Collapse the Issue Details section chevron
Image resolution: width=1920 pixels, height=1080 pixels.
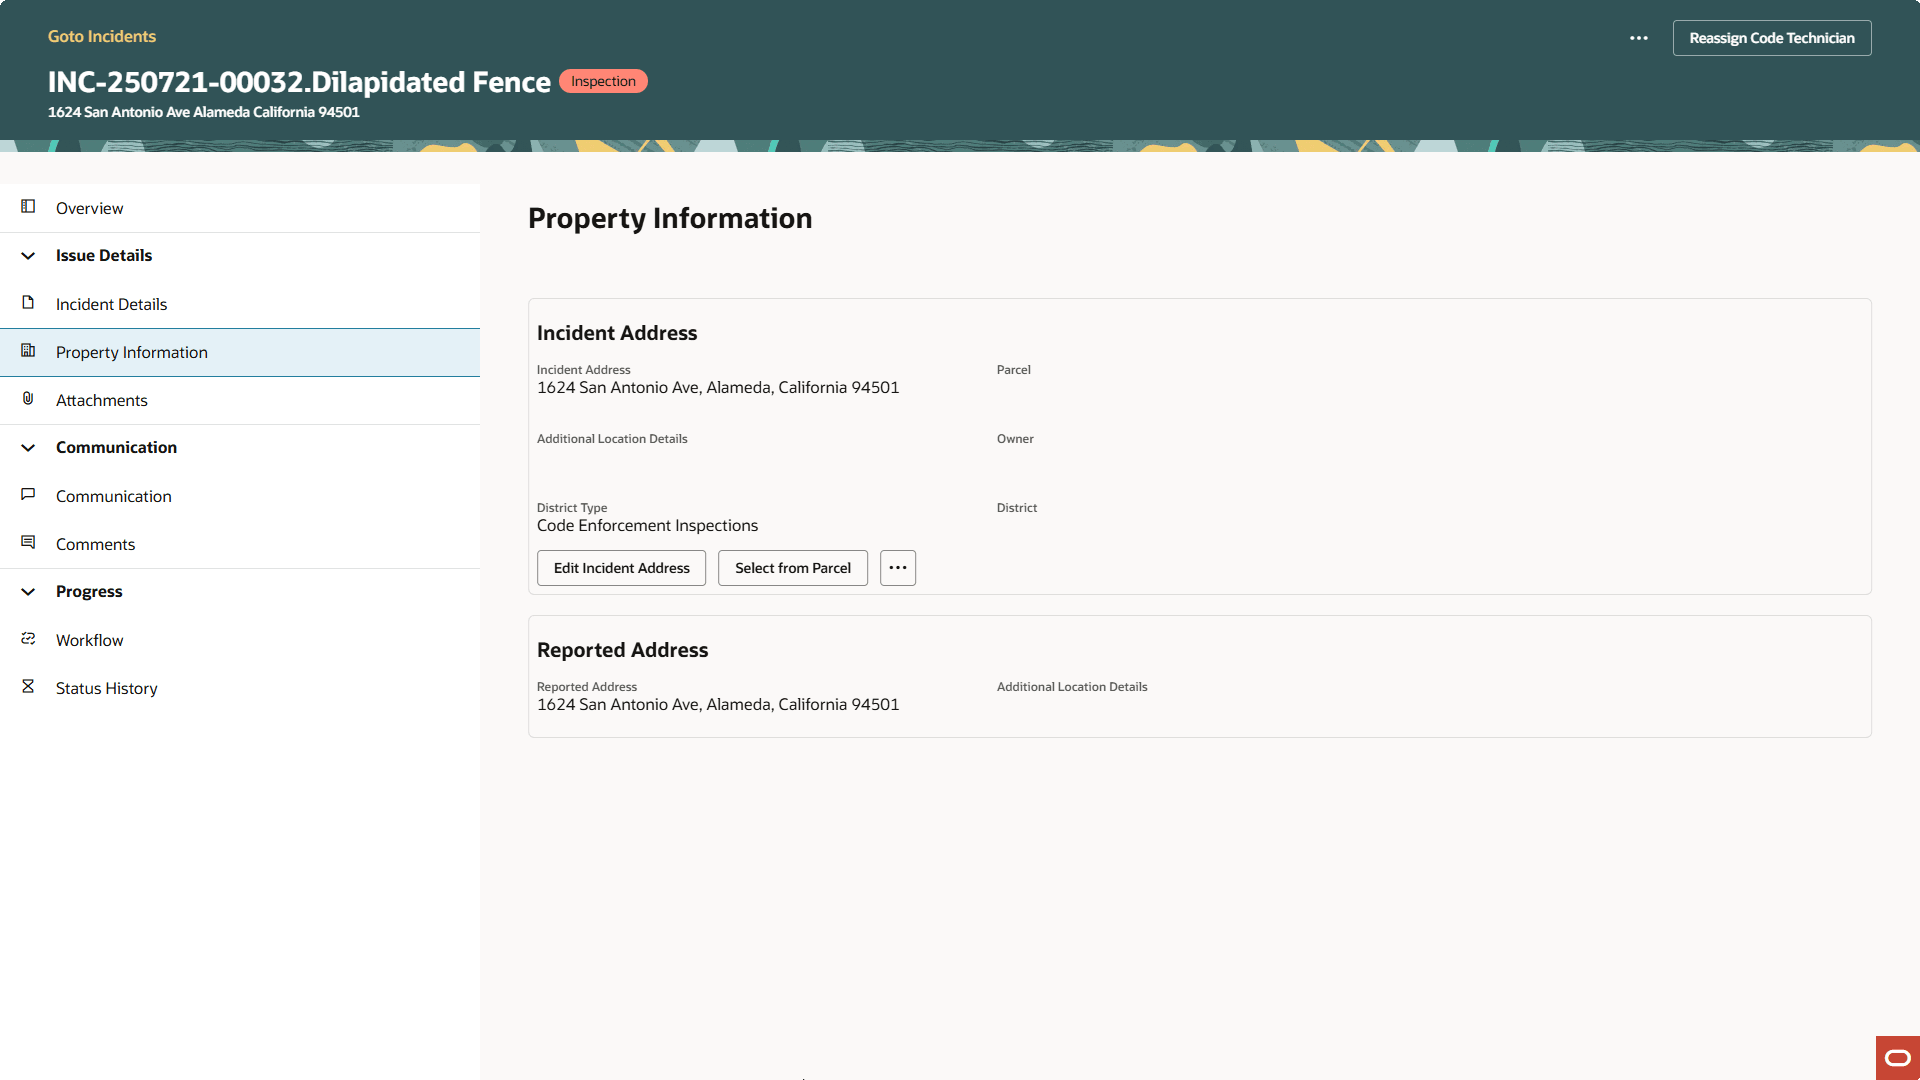(x=28, y=256)
